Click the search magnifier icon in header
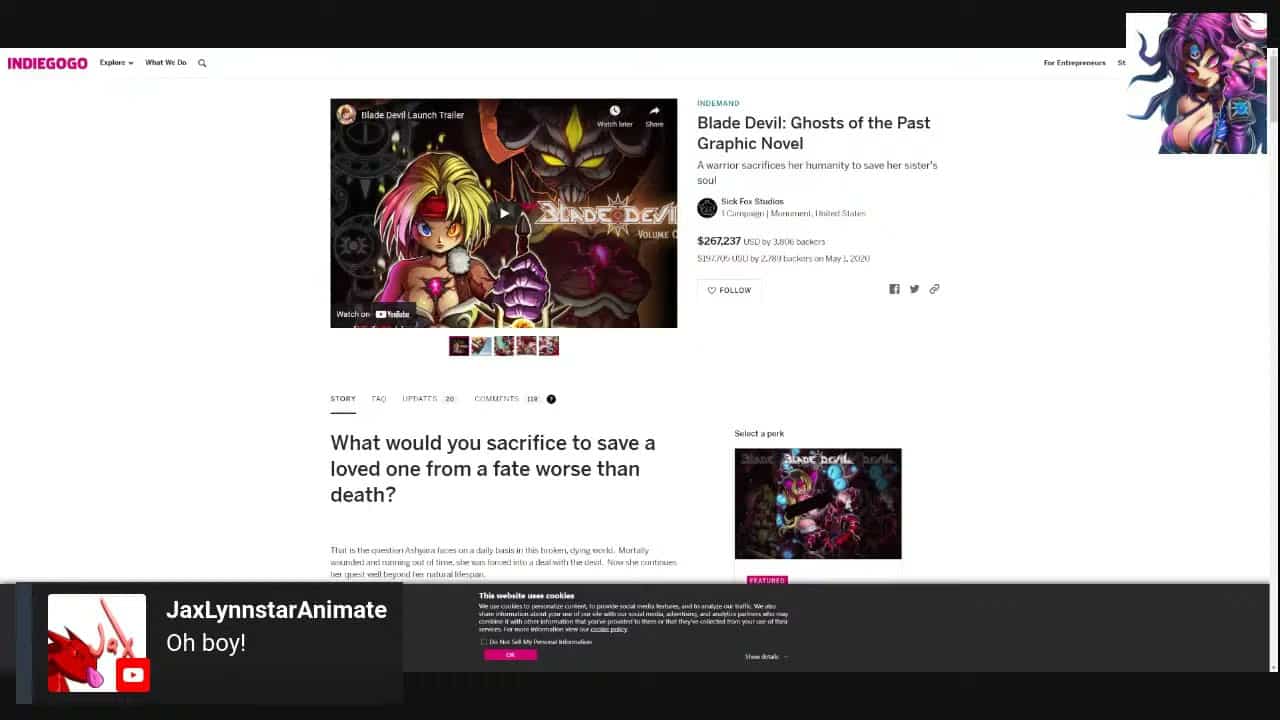Image resolution: width=1280 pixels, height=720 pixels. [x=202, y=63]
